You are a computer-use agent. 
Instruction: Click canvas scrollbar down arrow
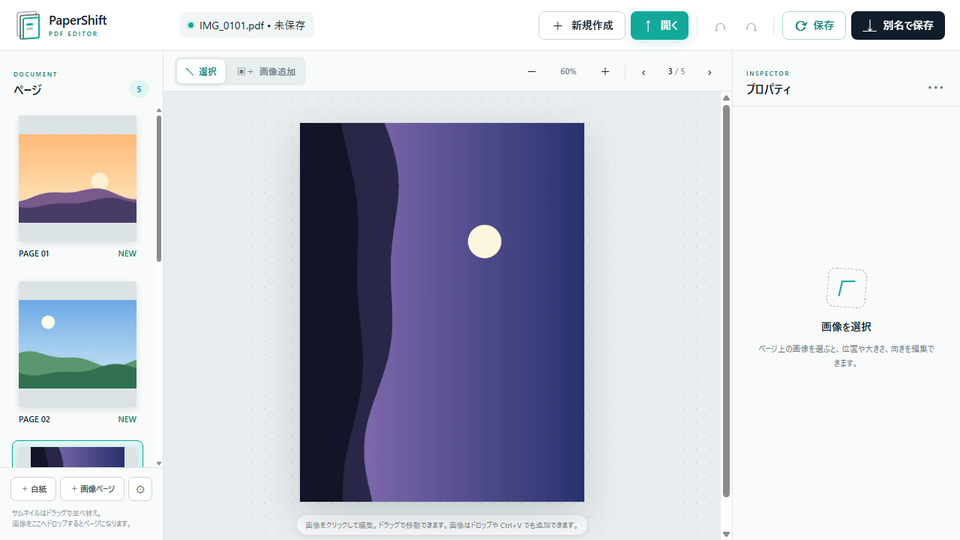pyautogui.click(x=726, y=534)
